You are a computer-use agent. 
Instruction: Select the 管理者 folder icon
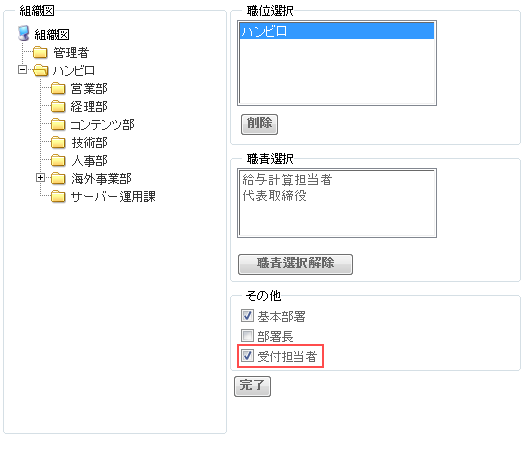click(x=40, y=52)
